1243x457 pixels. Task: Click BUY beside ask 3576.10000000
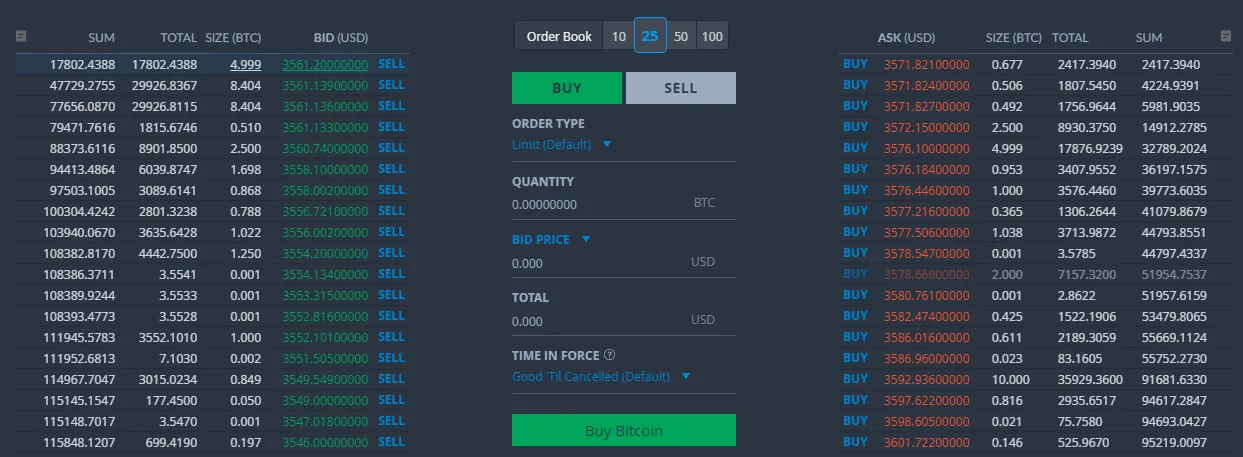click(855, 148)
